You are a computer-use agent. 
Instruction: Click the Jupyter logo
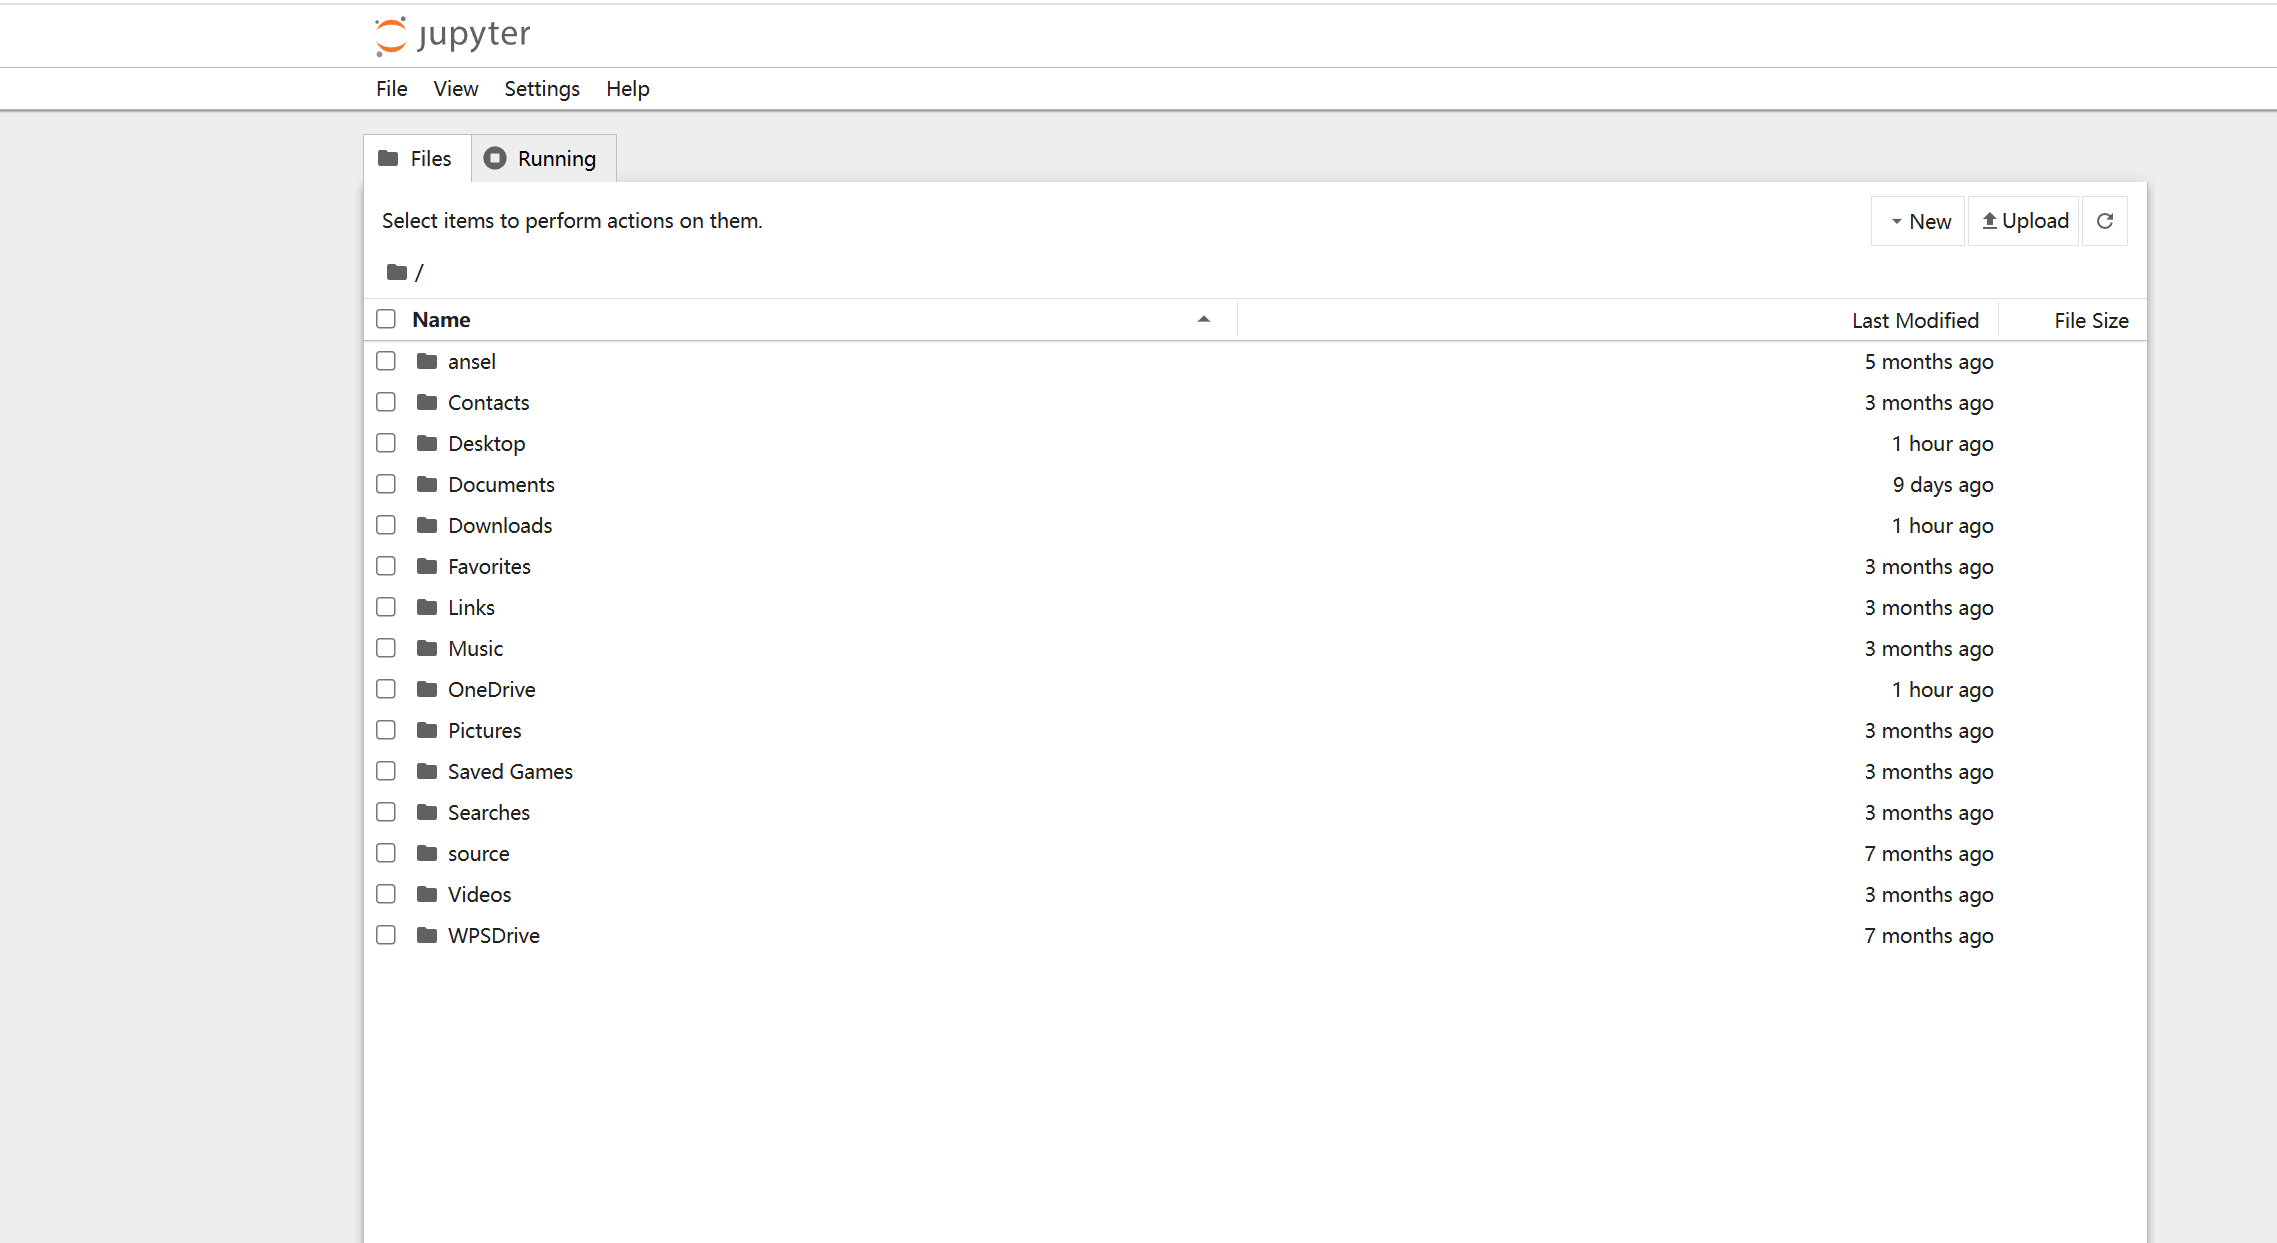[x=391, y=33]
